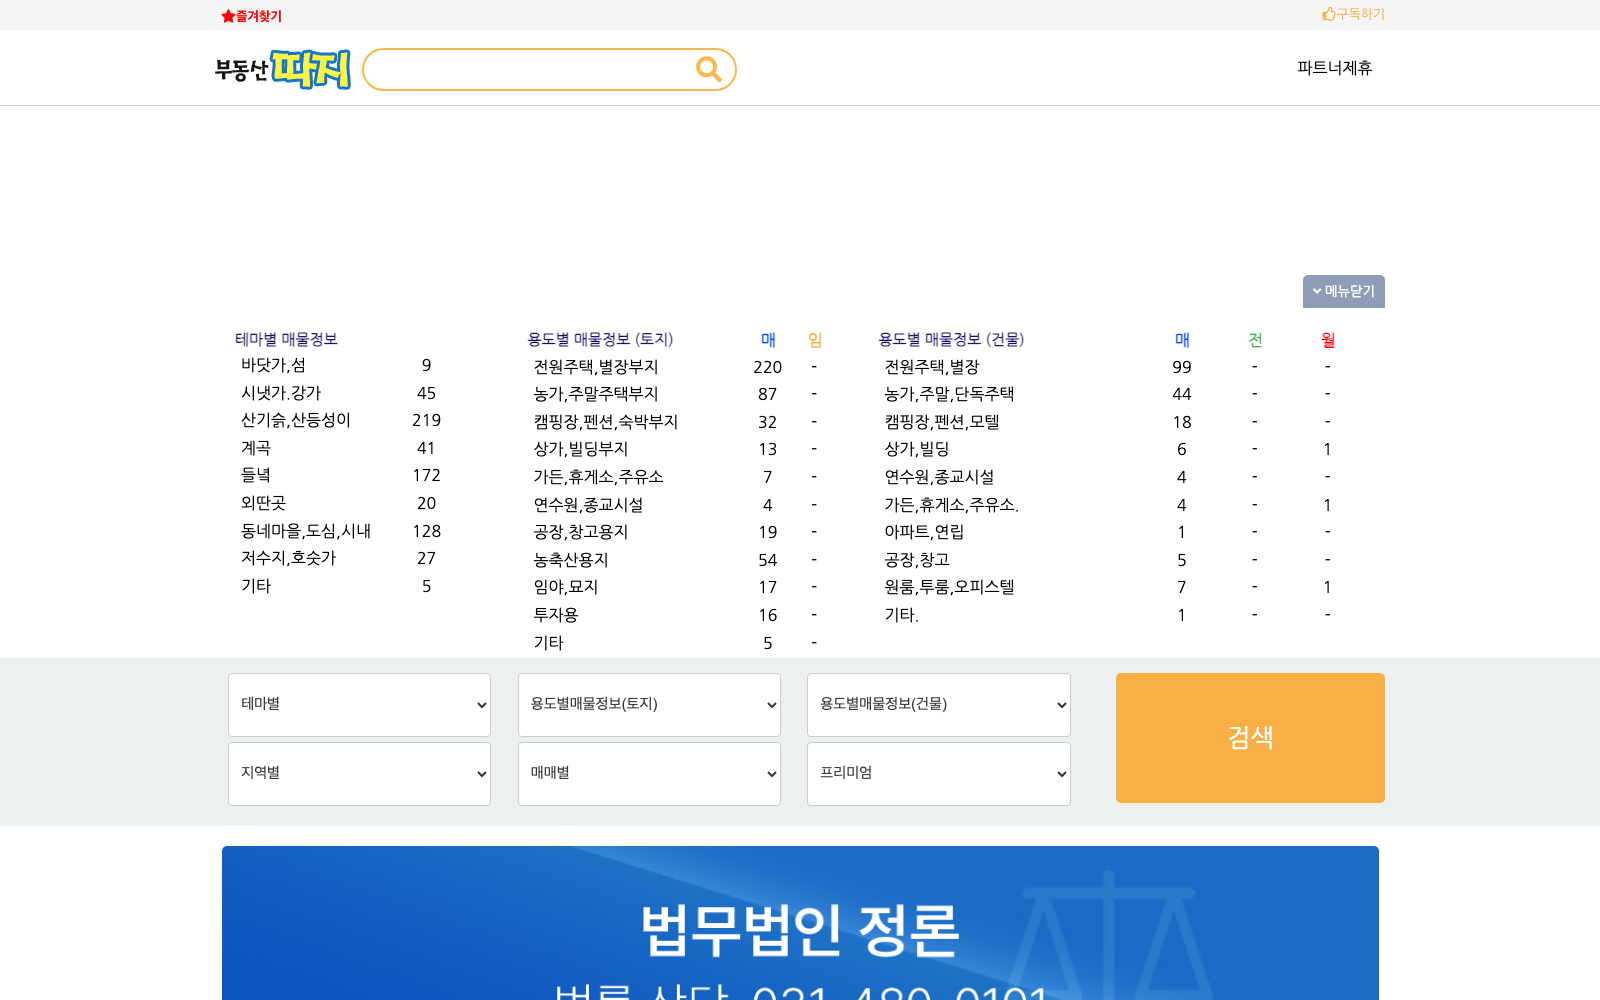This screenshot has height=1000, width=1600.
Task: Open the 전원주택,별장부지 land listing
Action: pos(595,367)
